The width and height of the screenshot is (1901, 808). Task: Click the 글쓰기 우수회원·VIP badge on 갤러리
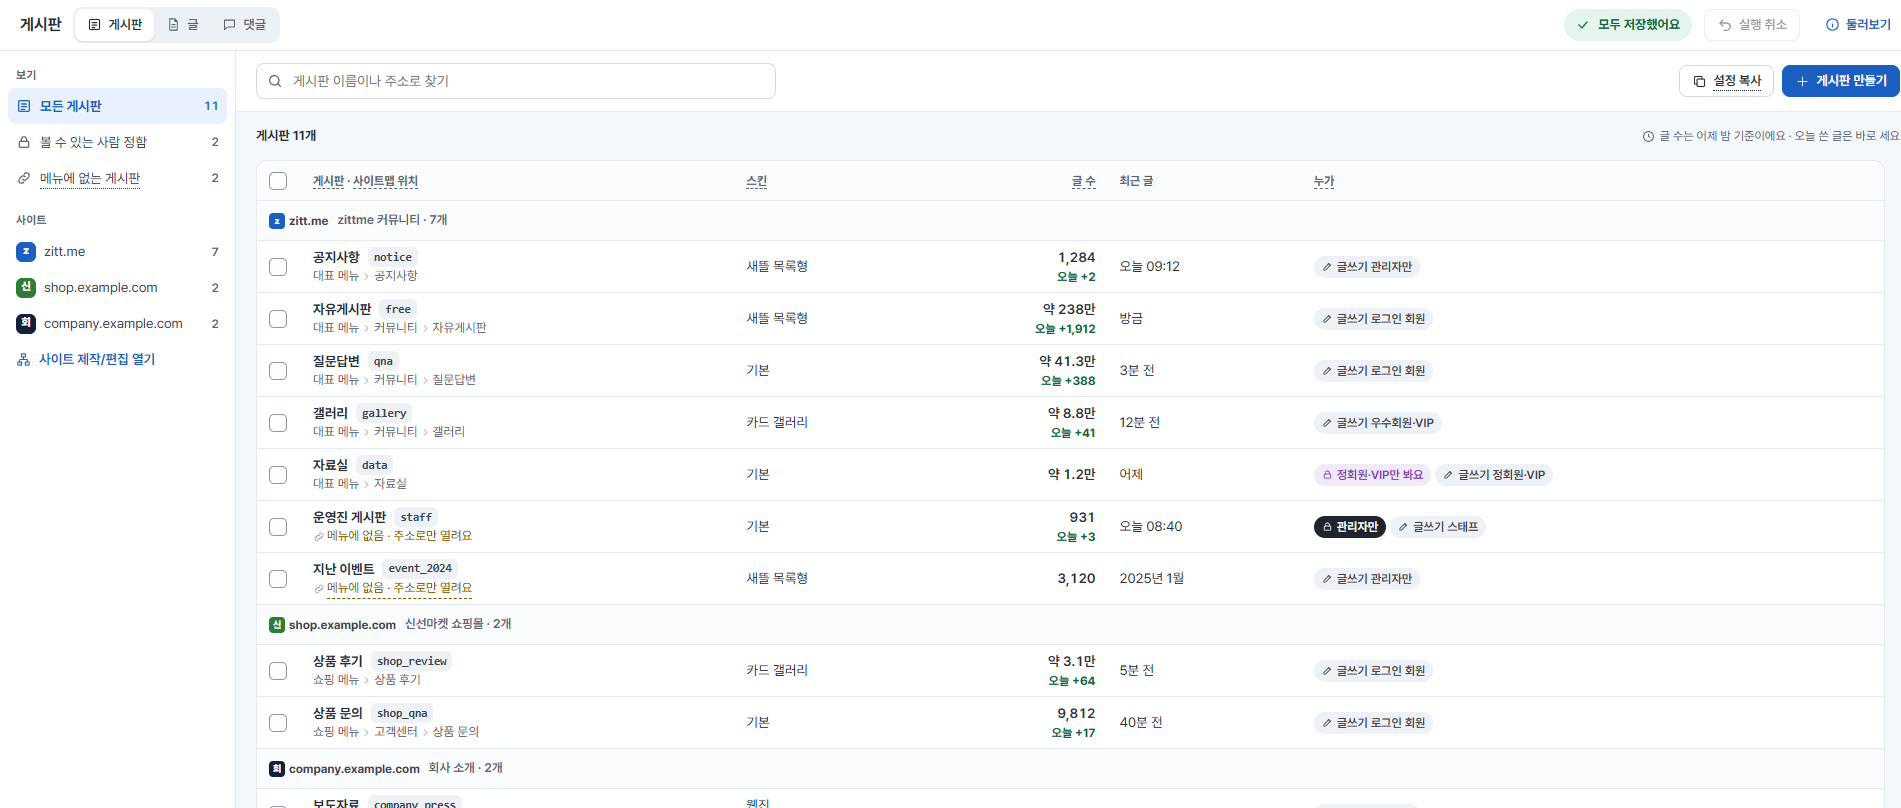coord(1377,423)
